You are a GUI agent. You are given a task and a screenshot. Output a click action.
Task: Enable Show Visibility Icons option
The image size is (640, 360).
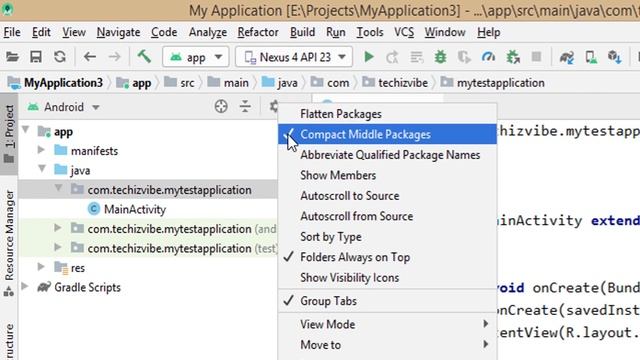point(387,278)
